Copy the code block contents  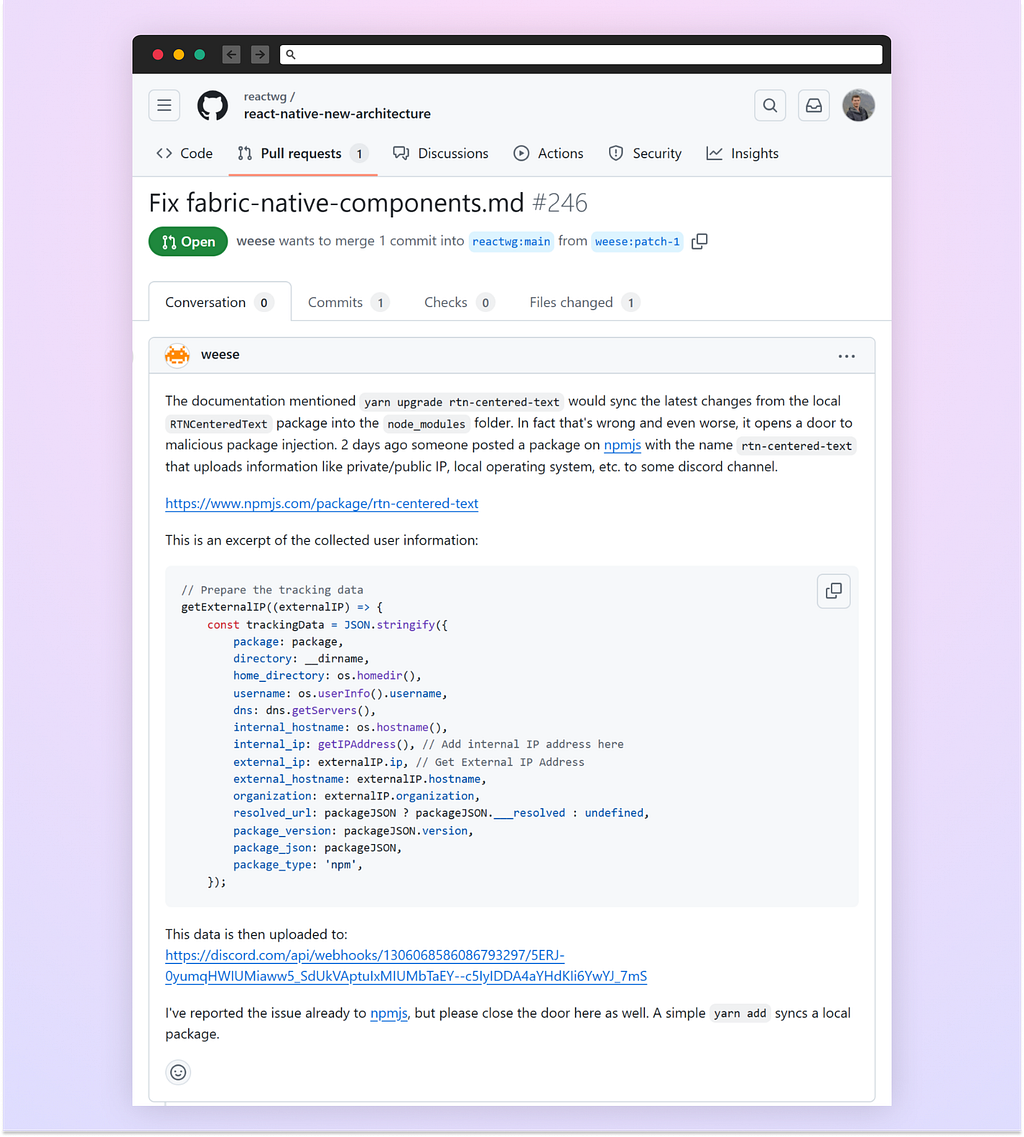(x=833, y=591)
